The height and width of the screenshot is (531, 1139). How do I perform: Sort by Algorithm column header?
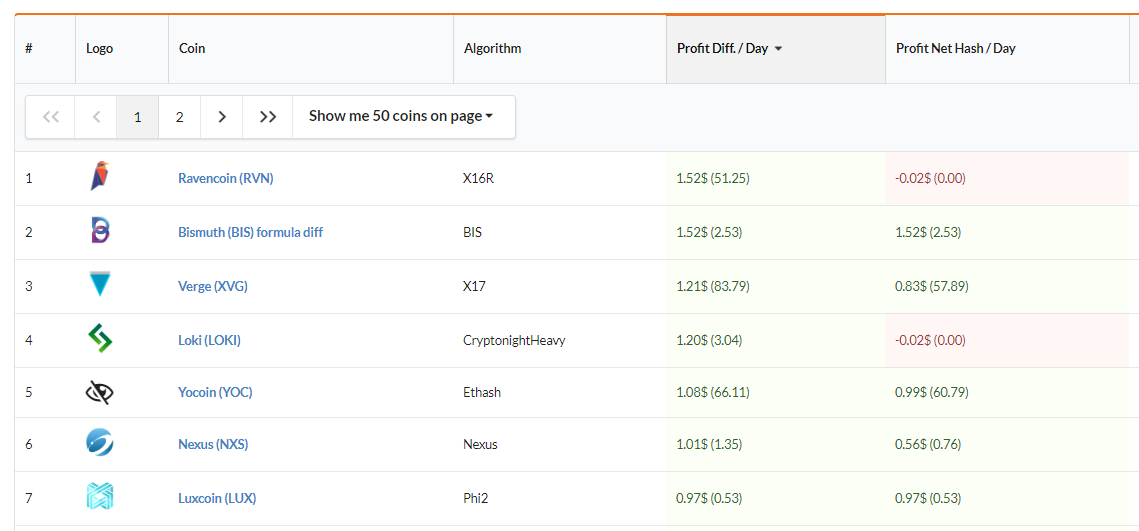(560, 49)
